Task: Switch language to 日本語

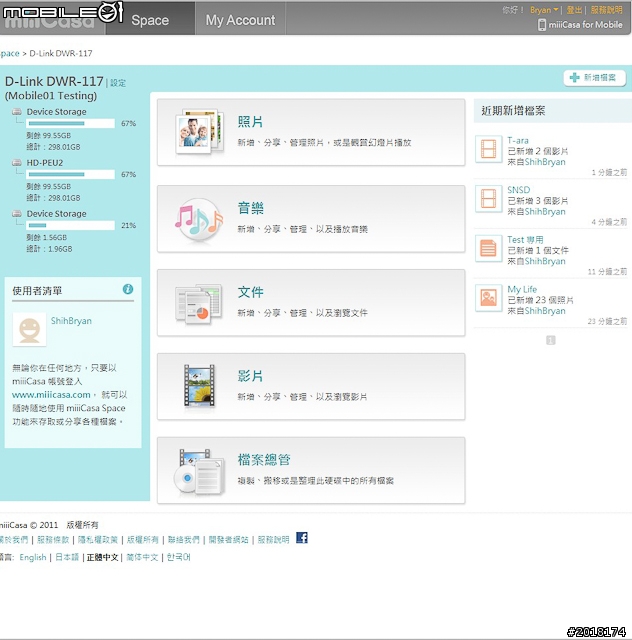Action: 67,557
